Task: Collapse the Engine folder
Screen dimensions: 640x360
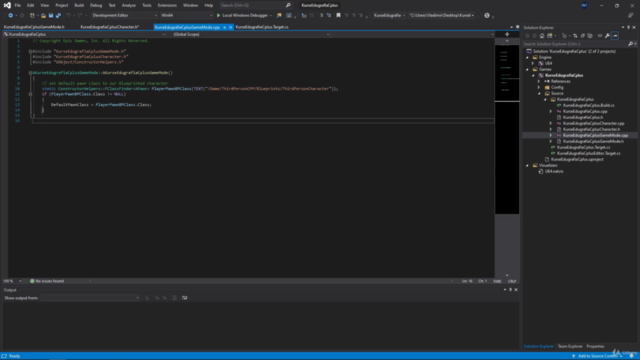Action: coord(527,58)
